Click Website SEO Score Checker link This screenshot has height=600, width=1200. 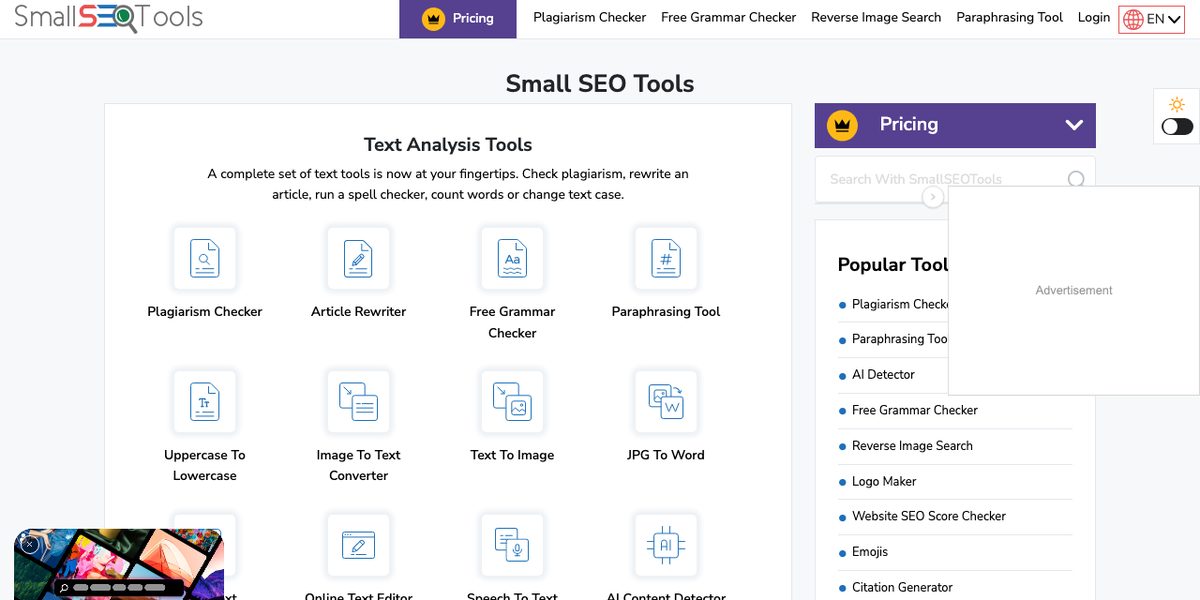pos(929,516)
